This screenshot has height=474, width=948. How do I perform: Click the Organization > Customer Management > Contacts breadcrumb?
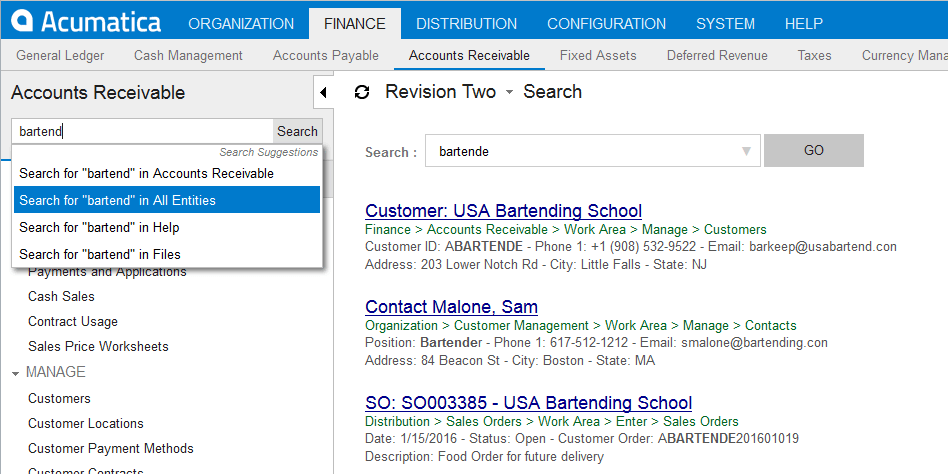[x=581, y=325]
